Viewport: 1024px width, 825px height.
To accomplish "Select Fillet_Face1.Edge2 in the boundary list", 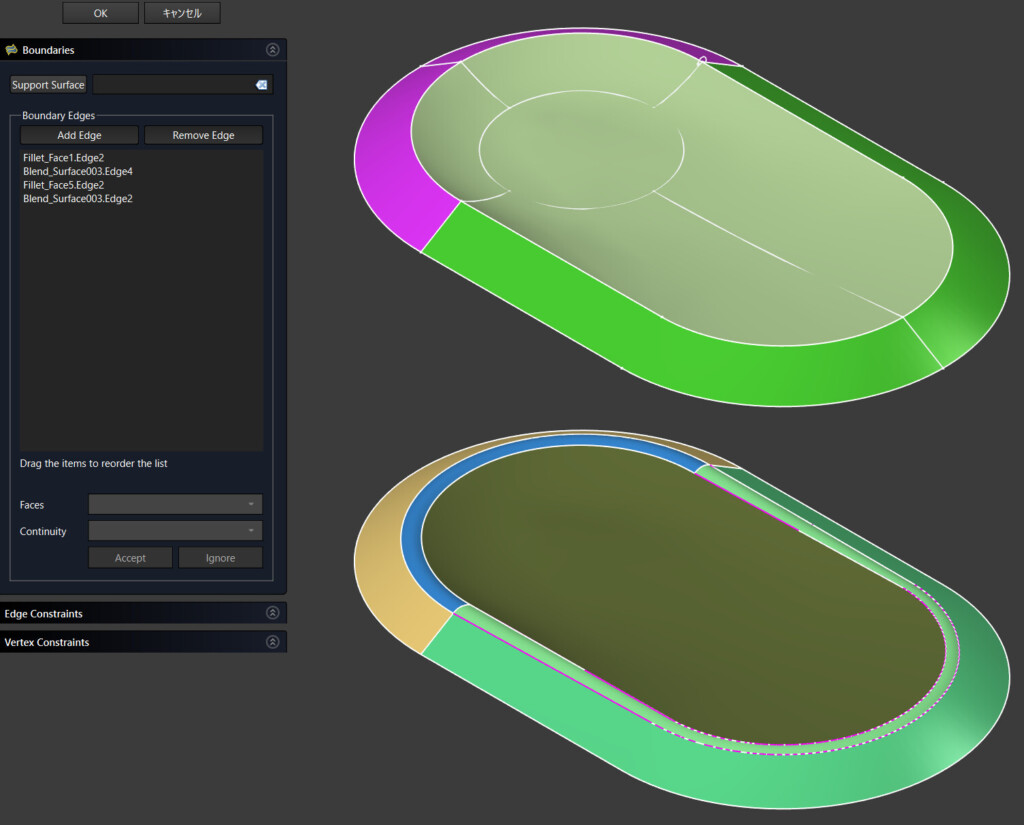I will [x=64, y=158].
